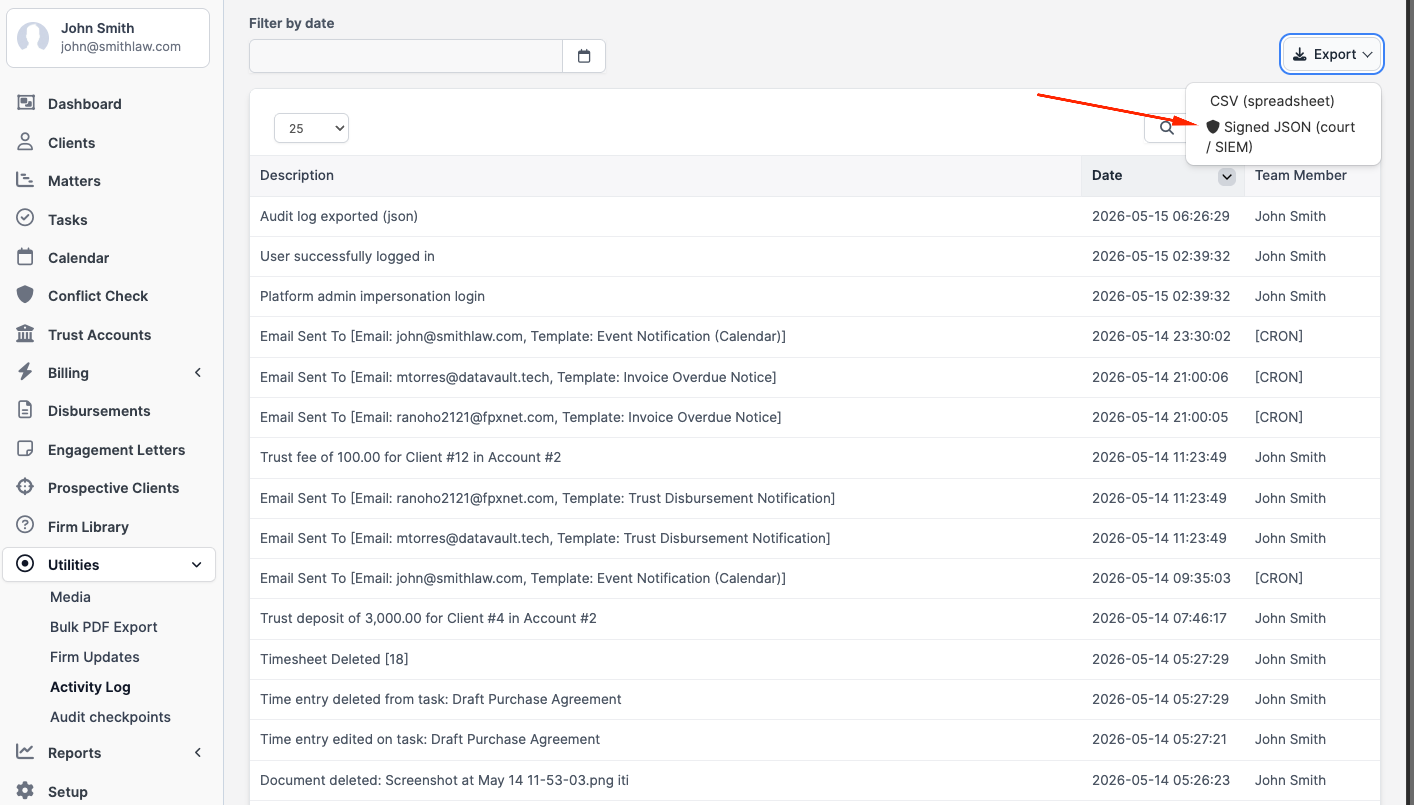Click the Dashboard sidebar icon
Viewport: 1414px width, 805px height.
point(26,103)
